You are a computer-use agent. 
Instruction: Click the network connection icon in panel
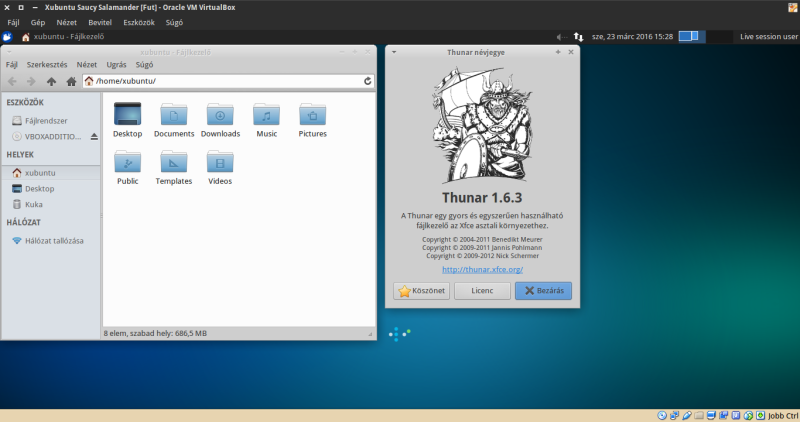click(x=578, y=37)
